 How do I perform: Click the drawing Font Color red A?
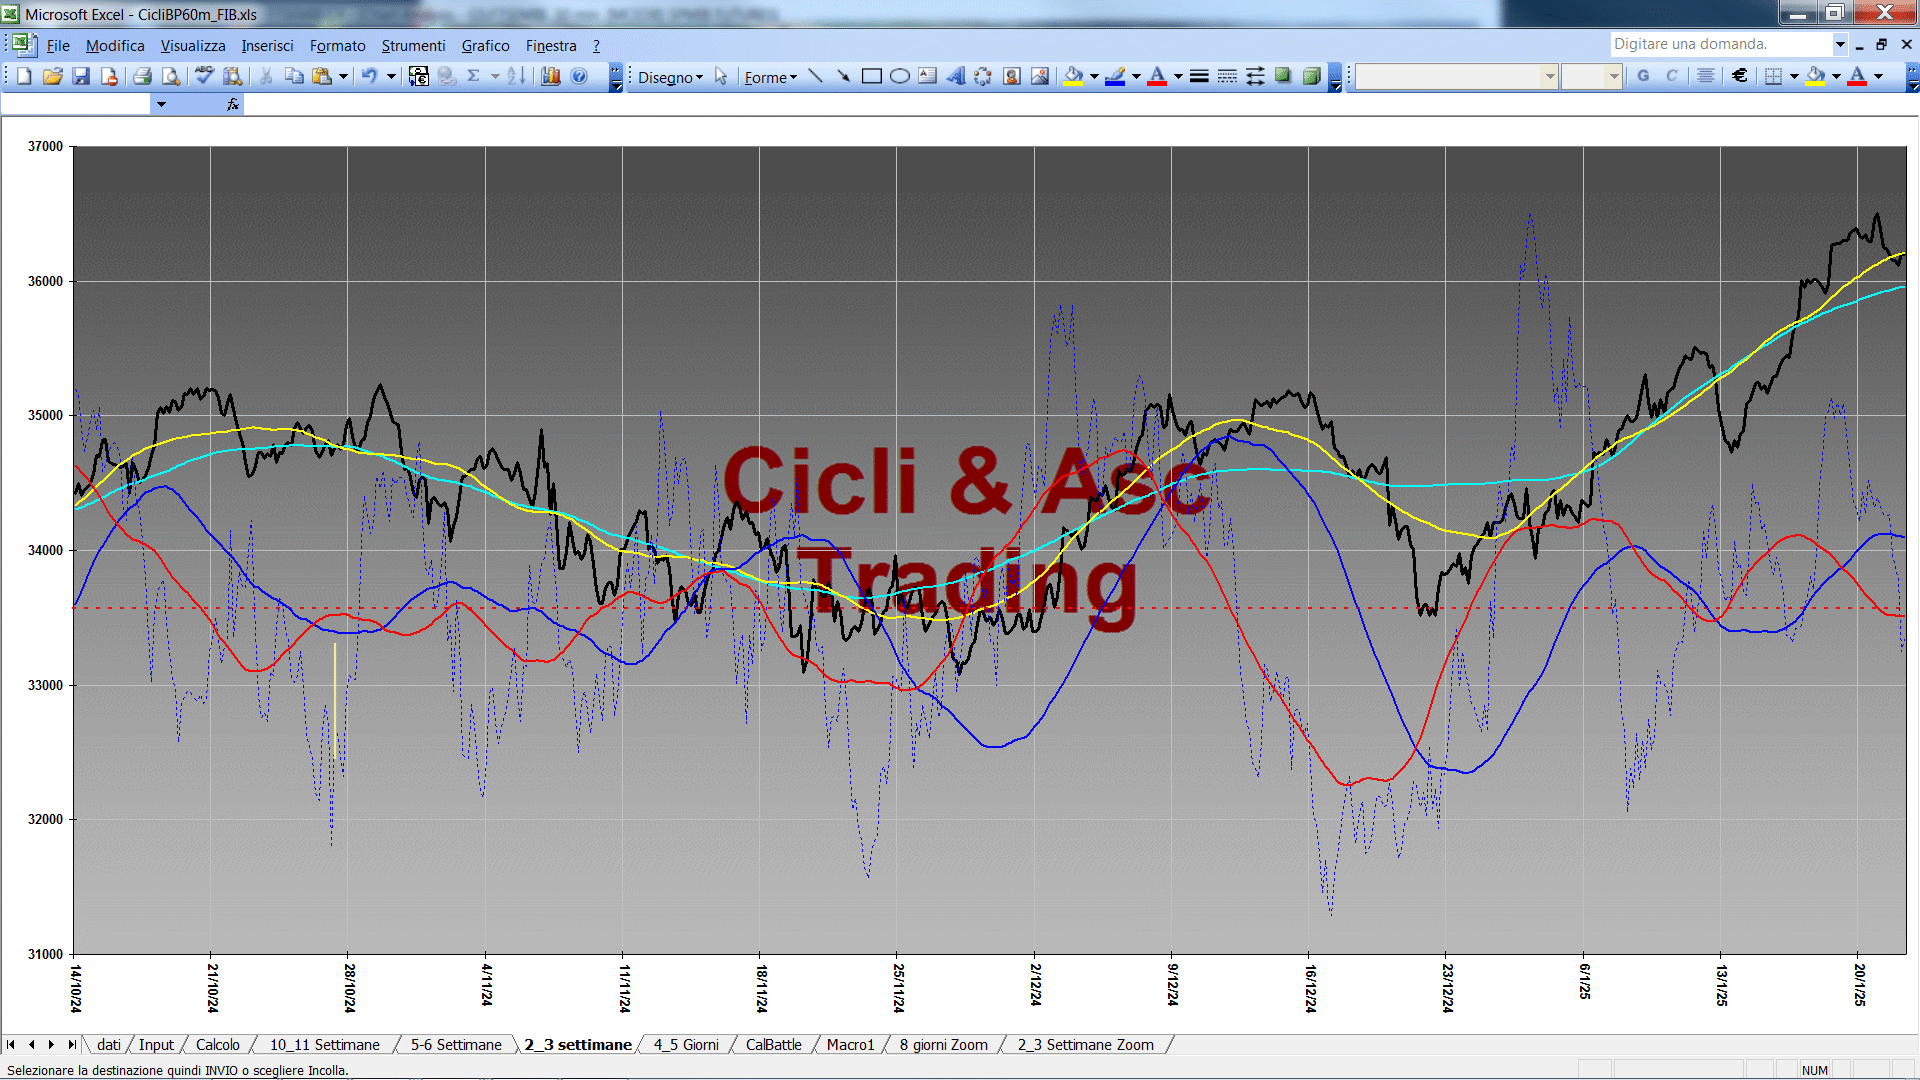pos(1157,76)
